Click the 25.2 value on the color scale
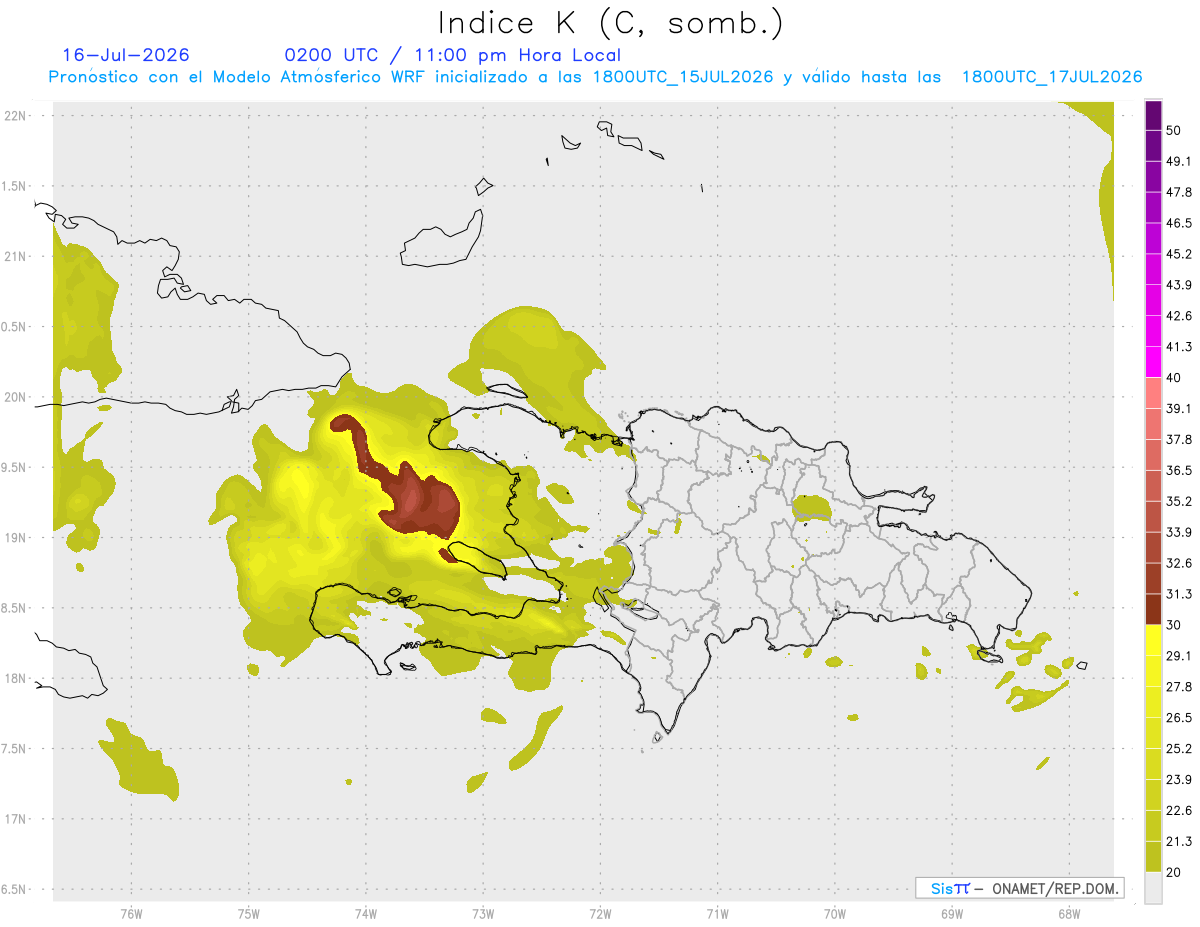The width and height of the screenshot is (1200, 927). pyautogui.click(x=1178, y=748)
